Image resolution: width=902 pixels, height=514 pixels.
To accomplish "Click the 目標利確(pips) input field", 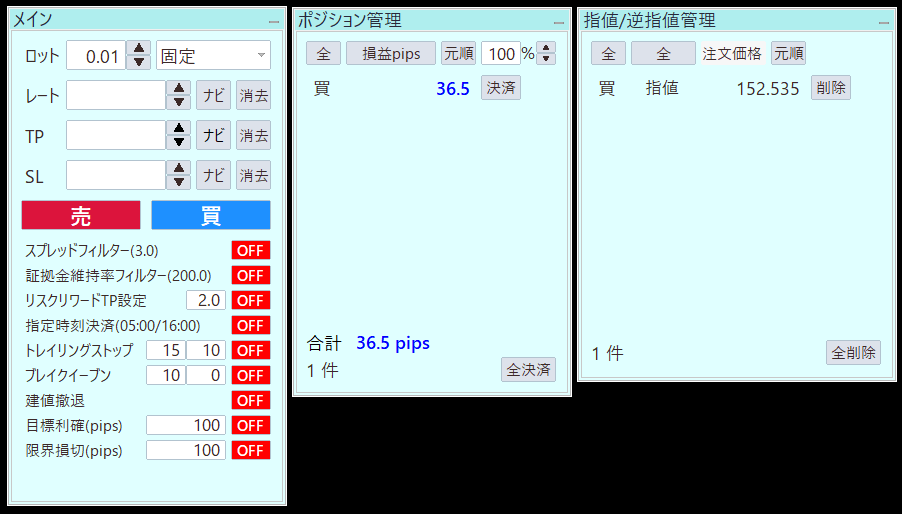I will point(186,426).
